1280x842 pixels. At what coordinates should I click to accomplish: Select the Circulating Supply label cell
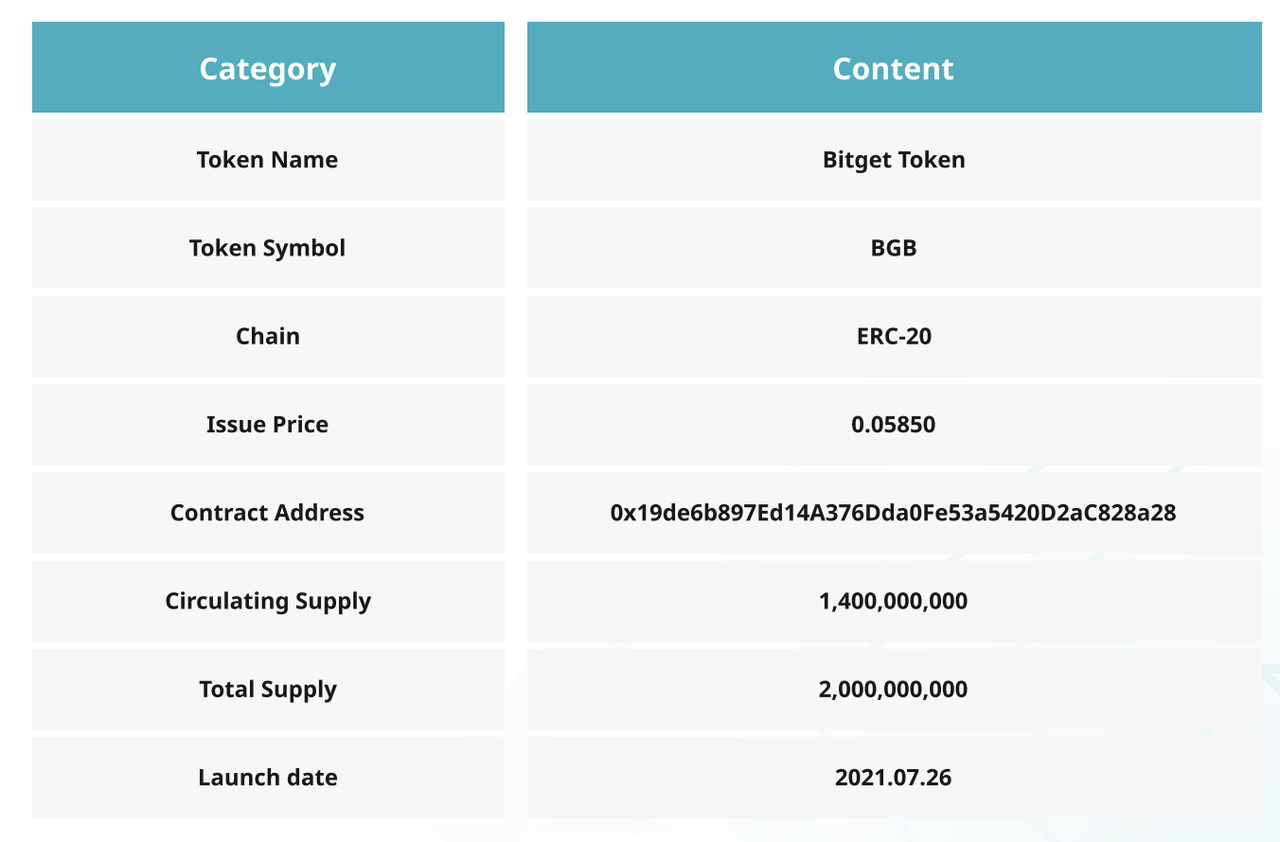click(x=267, y=601)
